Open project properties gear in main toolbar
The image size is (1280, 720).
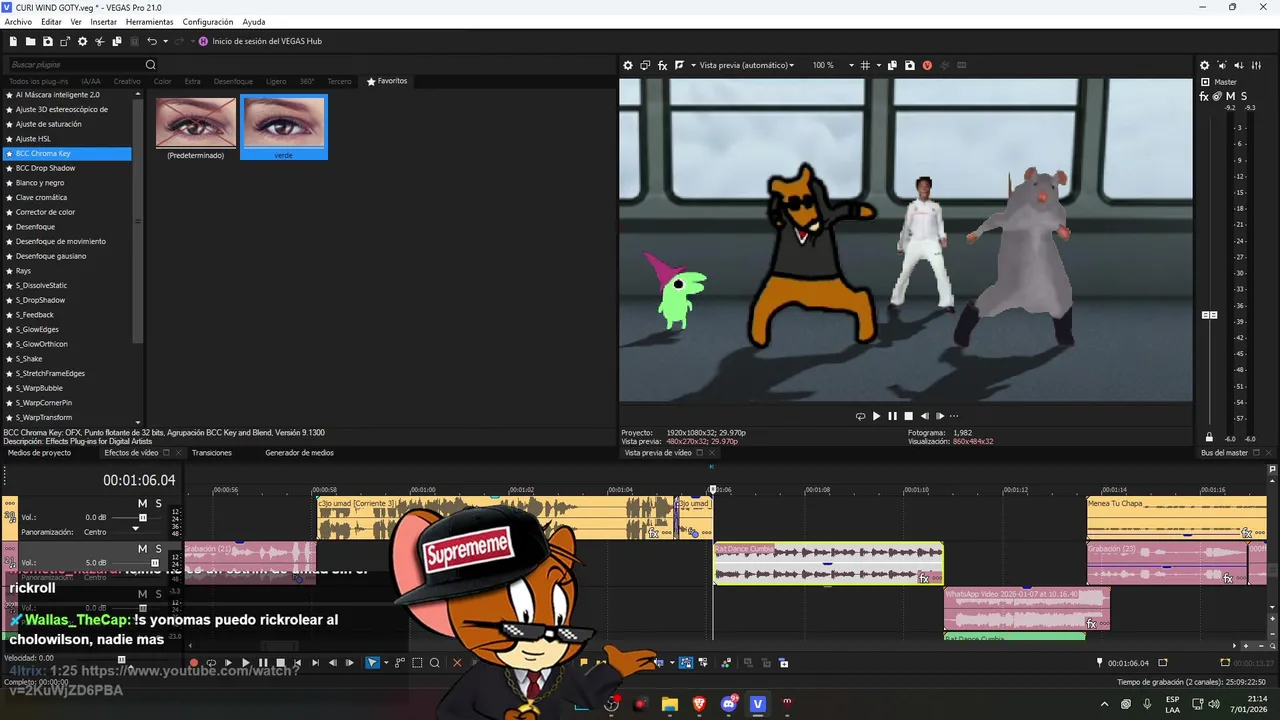(x=82, y=41)
